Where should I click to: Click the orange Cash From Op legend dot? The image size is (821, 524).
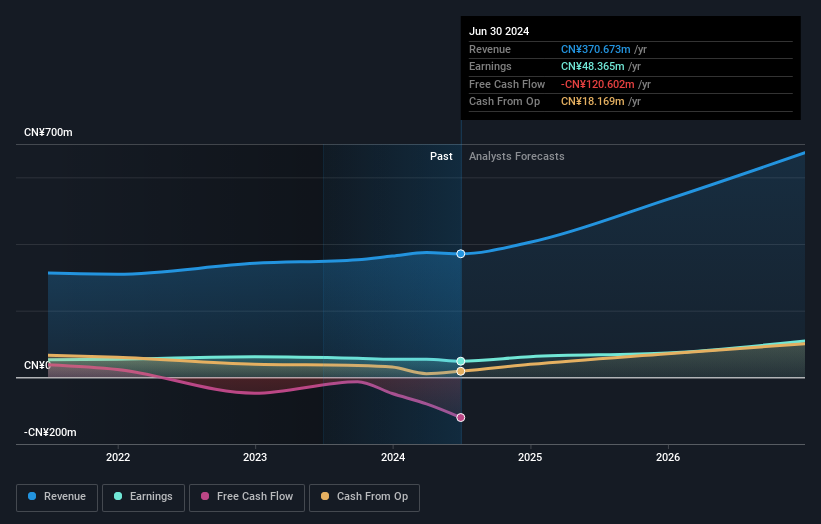[325, 496]
